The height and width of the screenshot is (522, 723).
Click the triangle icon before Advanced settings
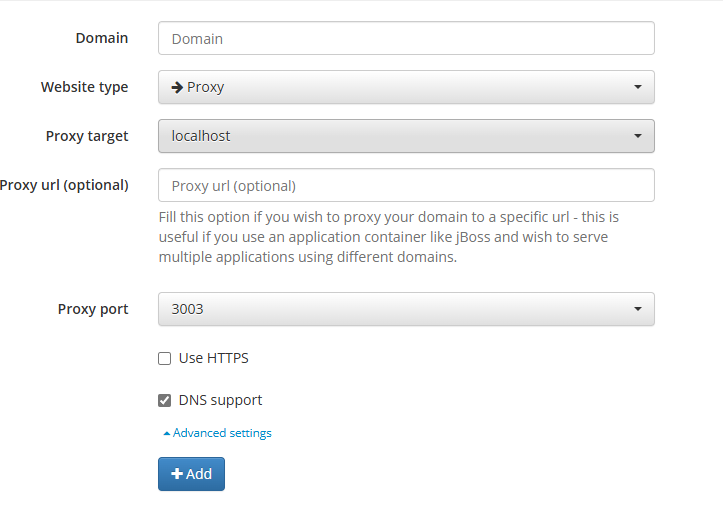166,434
